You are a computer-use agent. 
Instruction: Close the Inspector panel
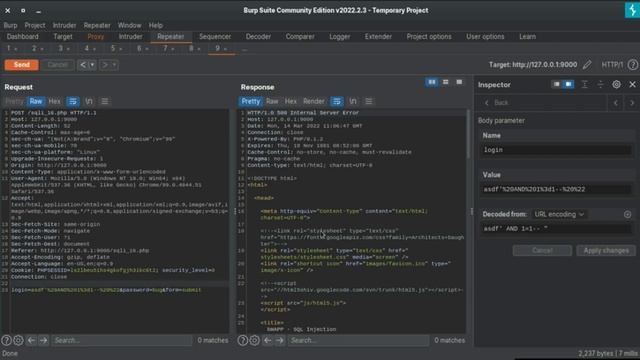click(632, 84)
